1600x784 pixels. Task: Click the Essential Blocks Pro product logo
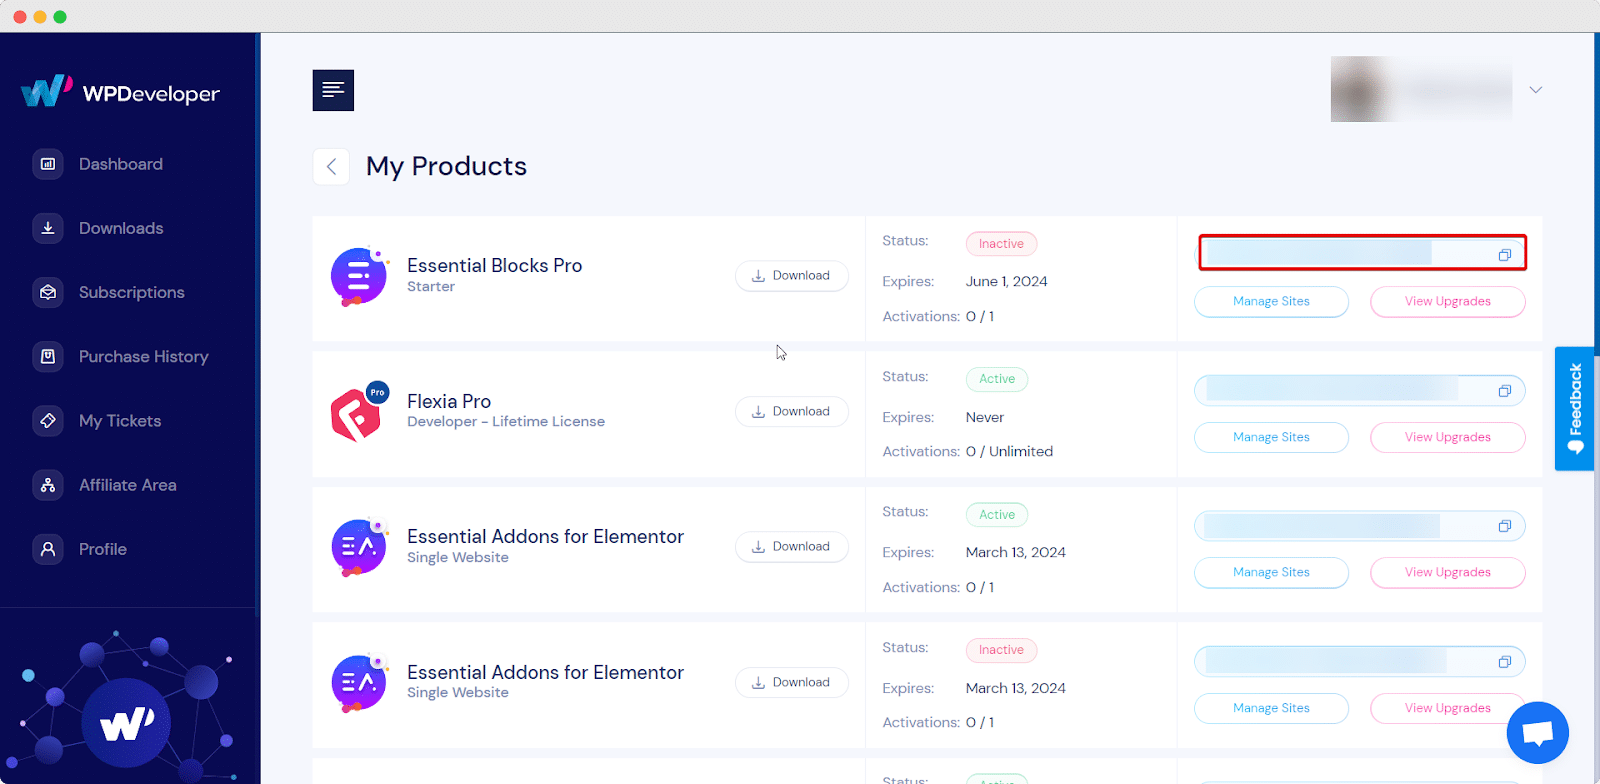[x=358, y=276]
